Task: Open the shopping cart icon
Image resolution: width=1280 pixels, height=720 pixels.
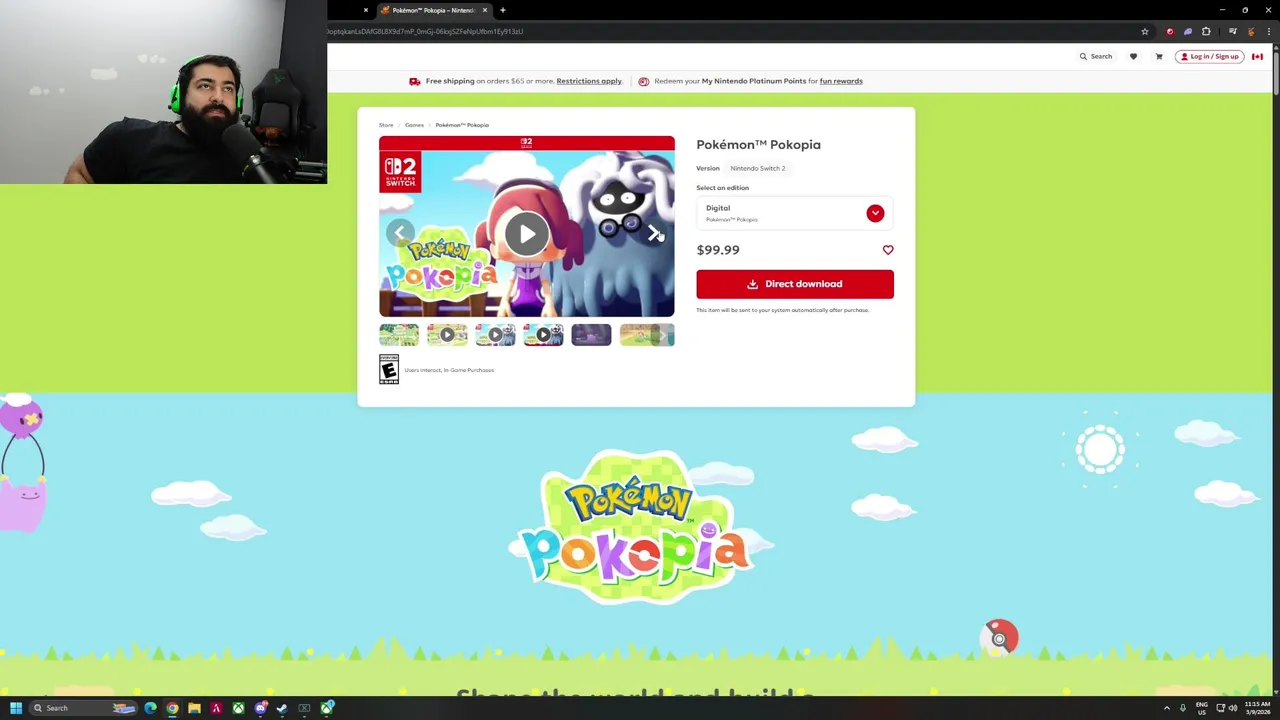Action: 1159,56
